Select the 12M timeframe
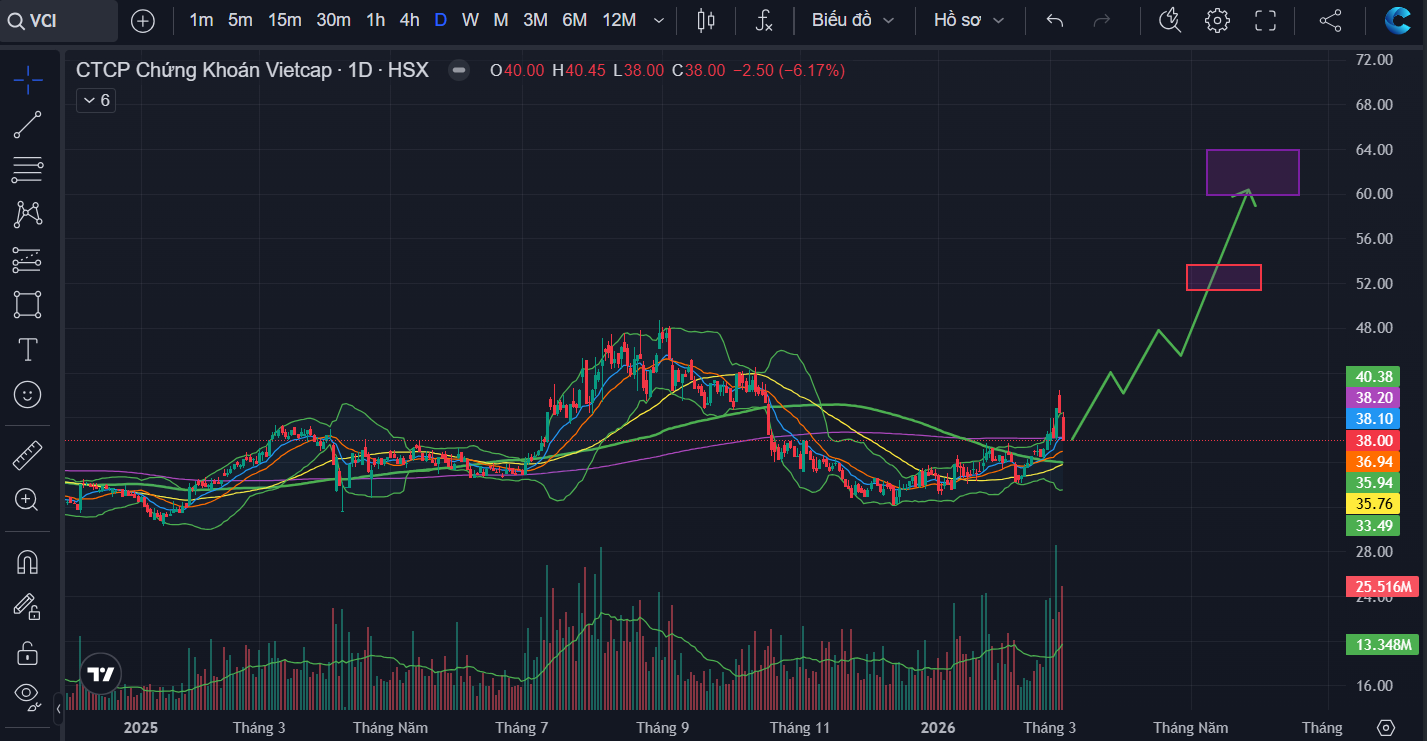 [619, 20]
